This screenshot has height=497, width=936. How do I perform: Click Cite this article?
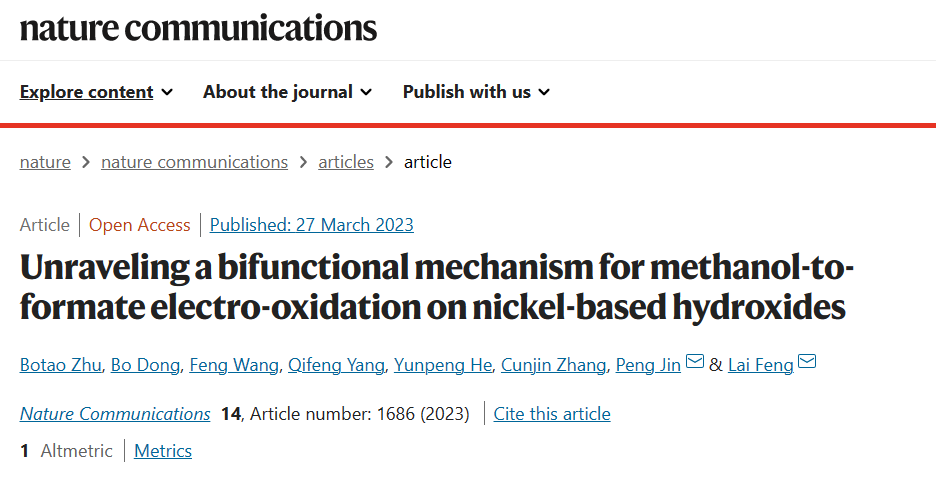coord(552,414)
